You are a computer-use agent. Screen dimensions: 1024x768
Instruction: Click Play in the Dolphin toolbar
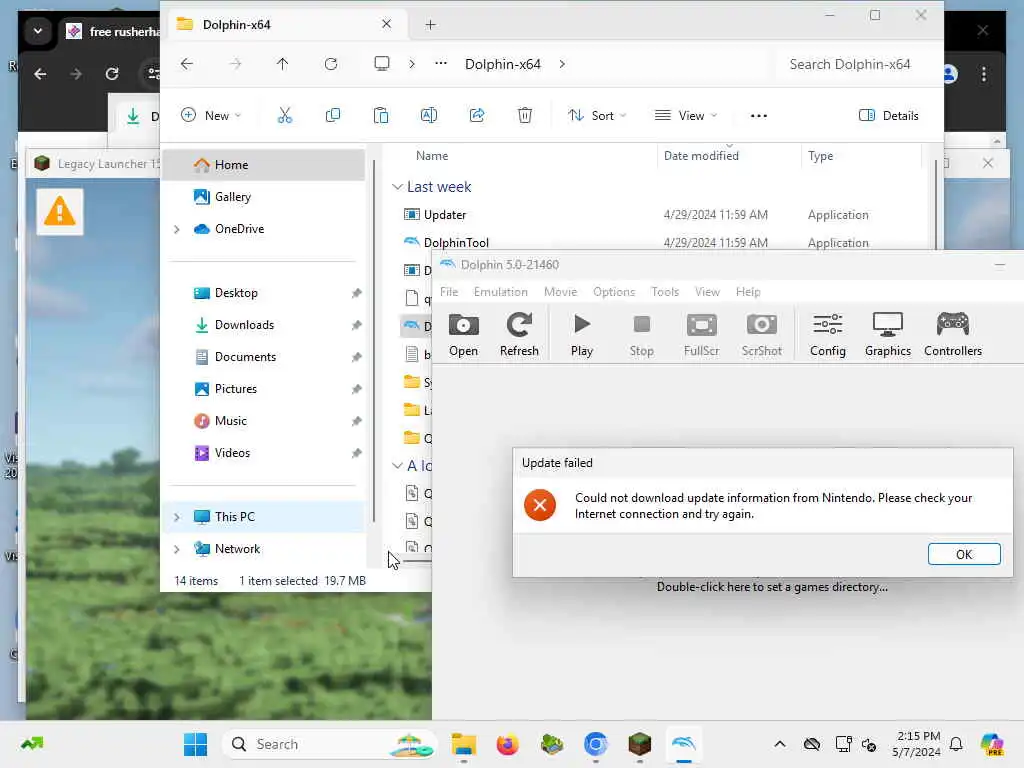[x=582, y=334]
